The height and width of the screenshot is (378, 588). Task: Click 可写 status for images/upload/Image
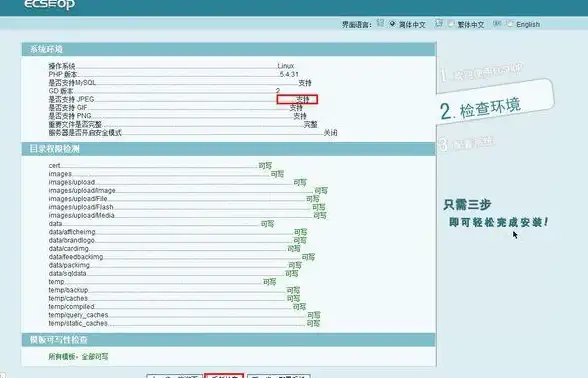(321, 190)
